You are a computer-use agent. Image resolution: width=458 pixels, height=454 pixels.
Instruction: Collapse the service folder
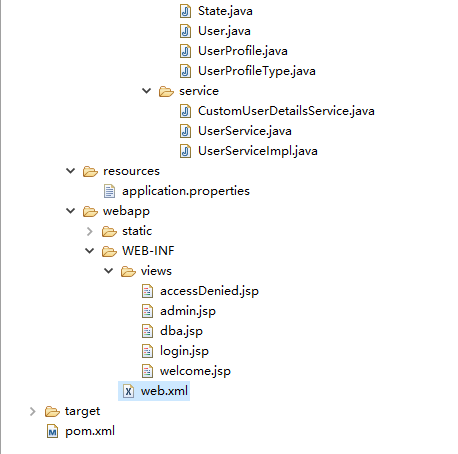147,91
